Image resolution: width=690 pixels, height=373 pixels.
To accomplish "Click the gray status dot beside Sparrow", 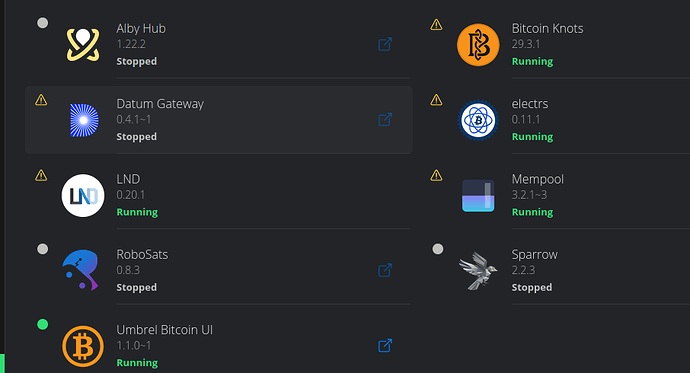I will point(438,249).
